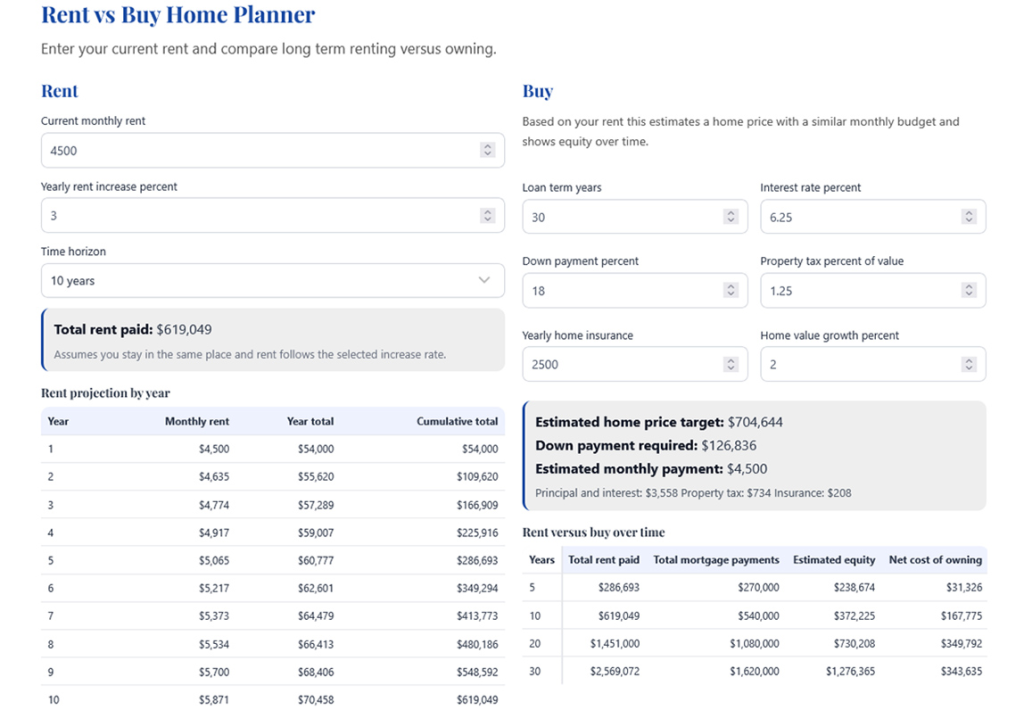Image resolution: width=1024 pixels, height=710 pixels.
Task: Click the Home value growth percent stepper
Action: 968,365
